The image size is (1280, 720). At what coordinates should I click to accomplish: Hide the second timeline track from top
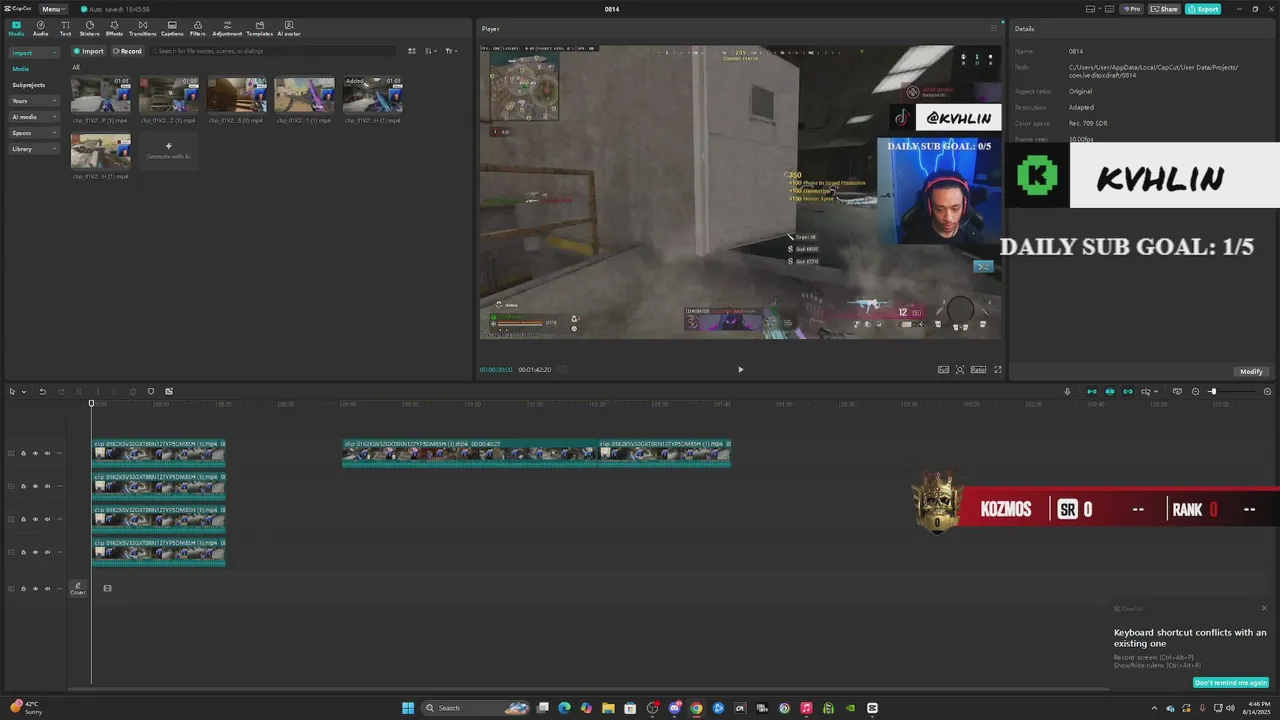pyautogui.click(x=35, y=486)
